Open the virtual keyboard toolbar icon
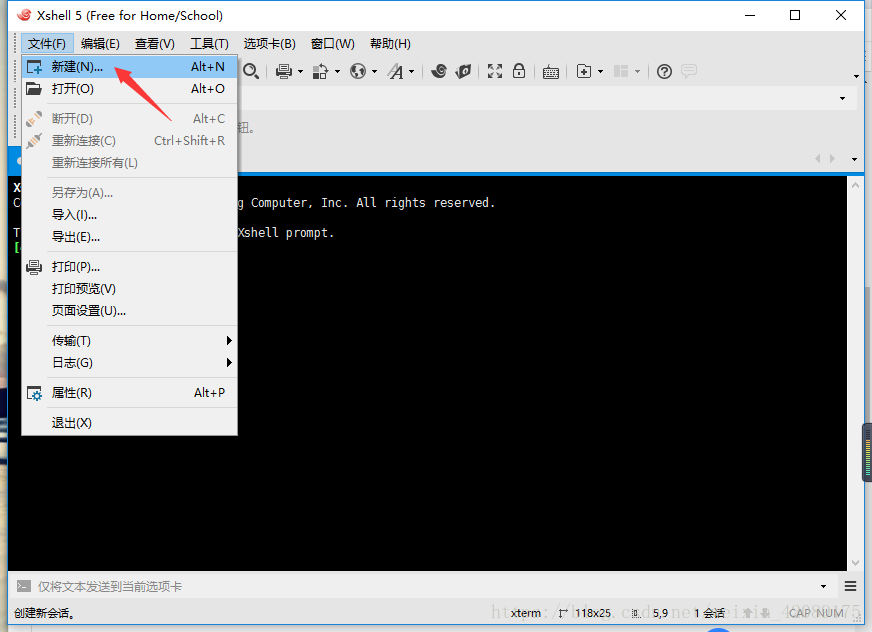This screenshot has width=872, height=632. tap(551, 72)
